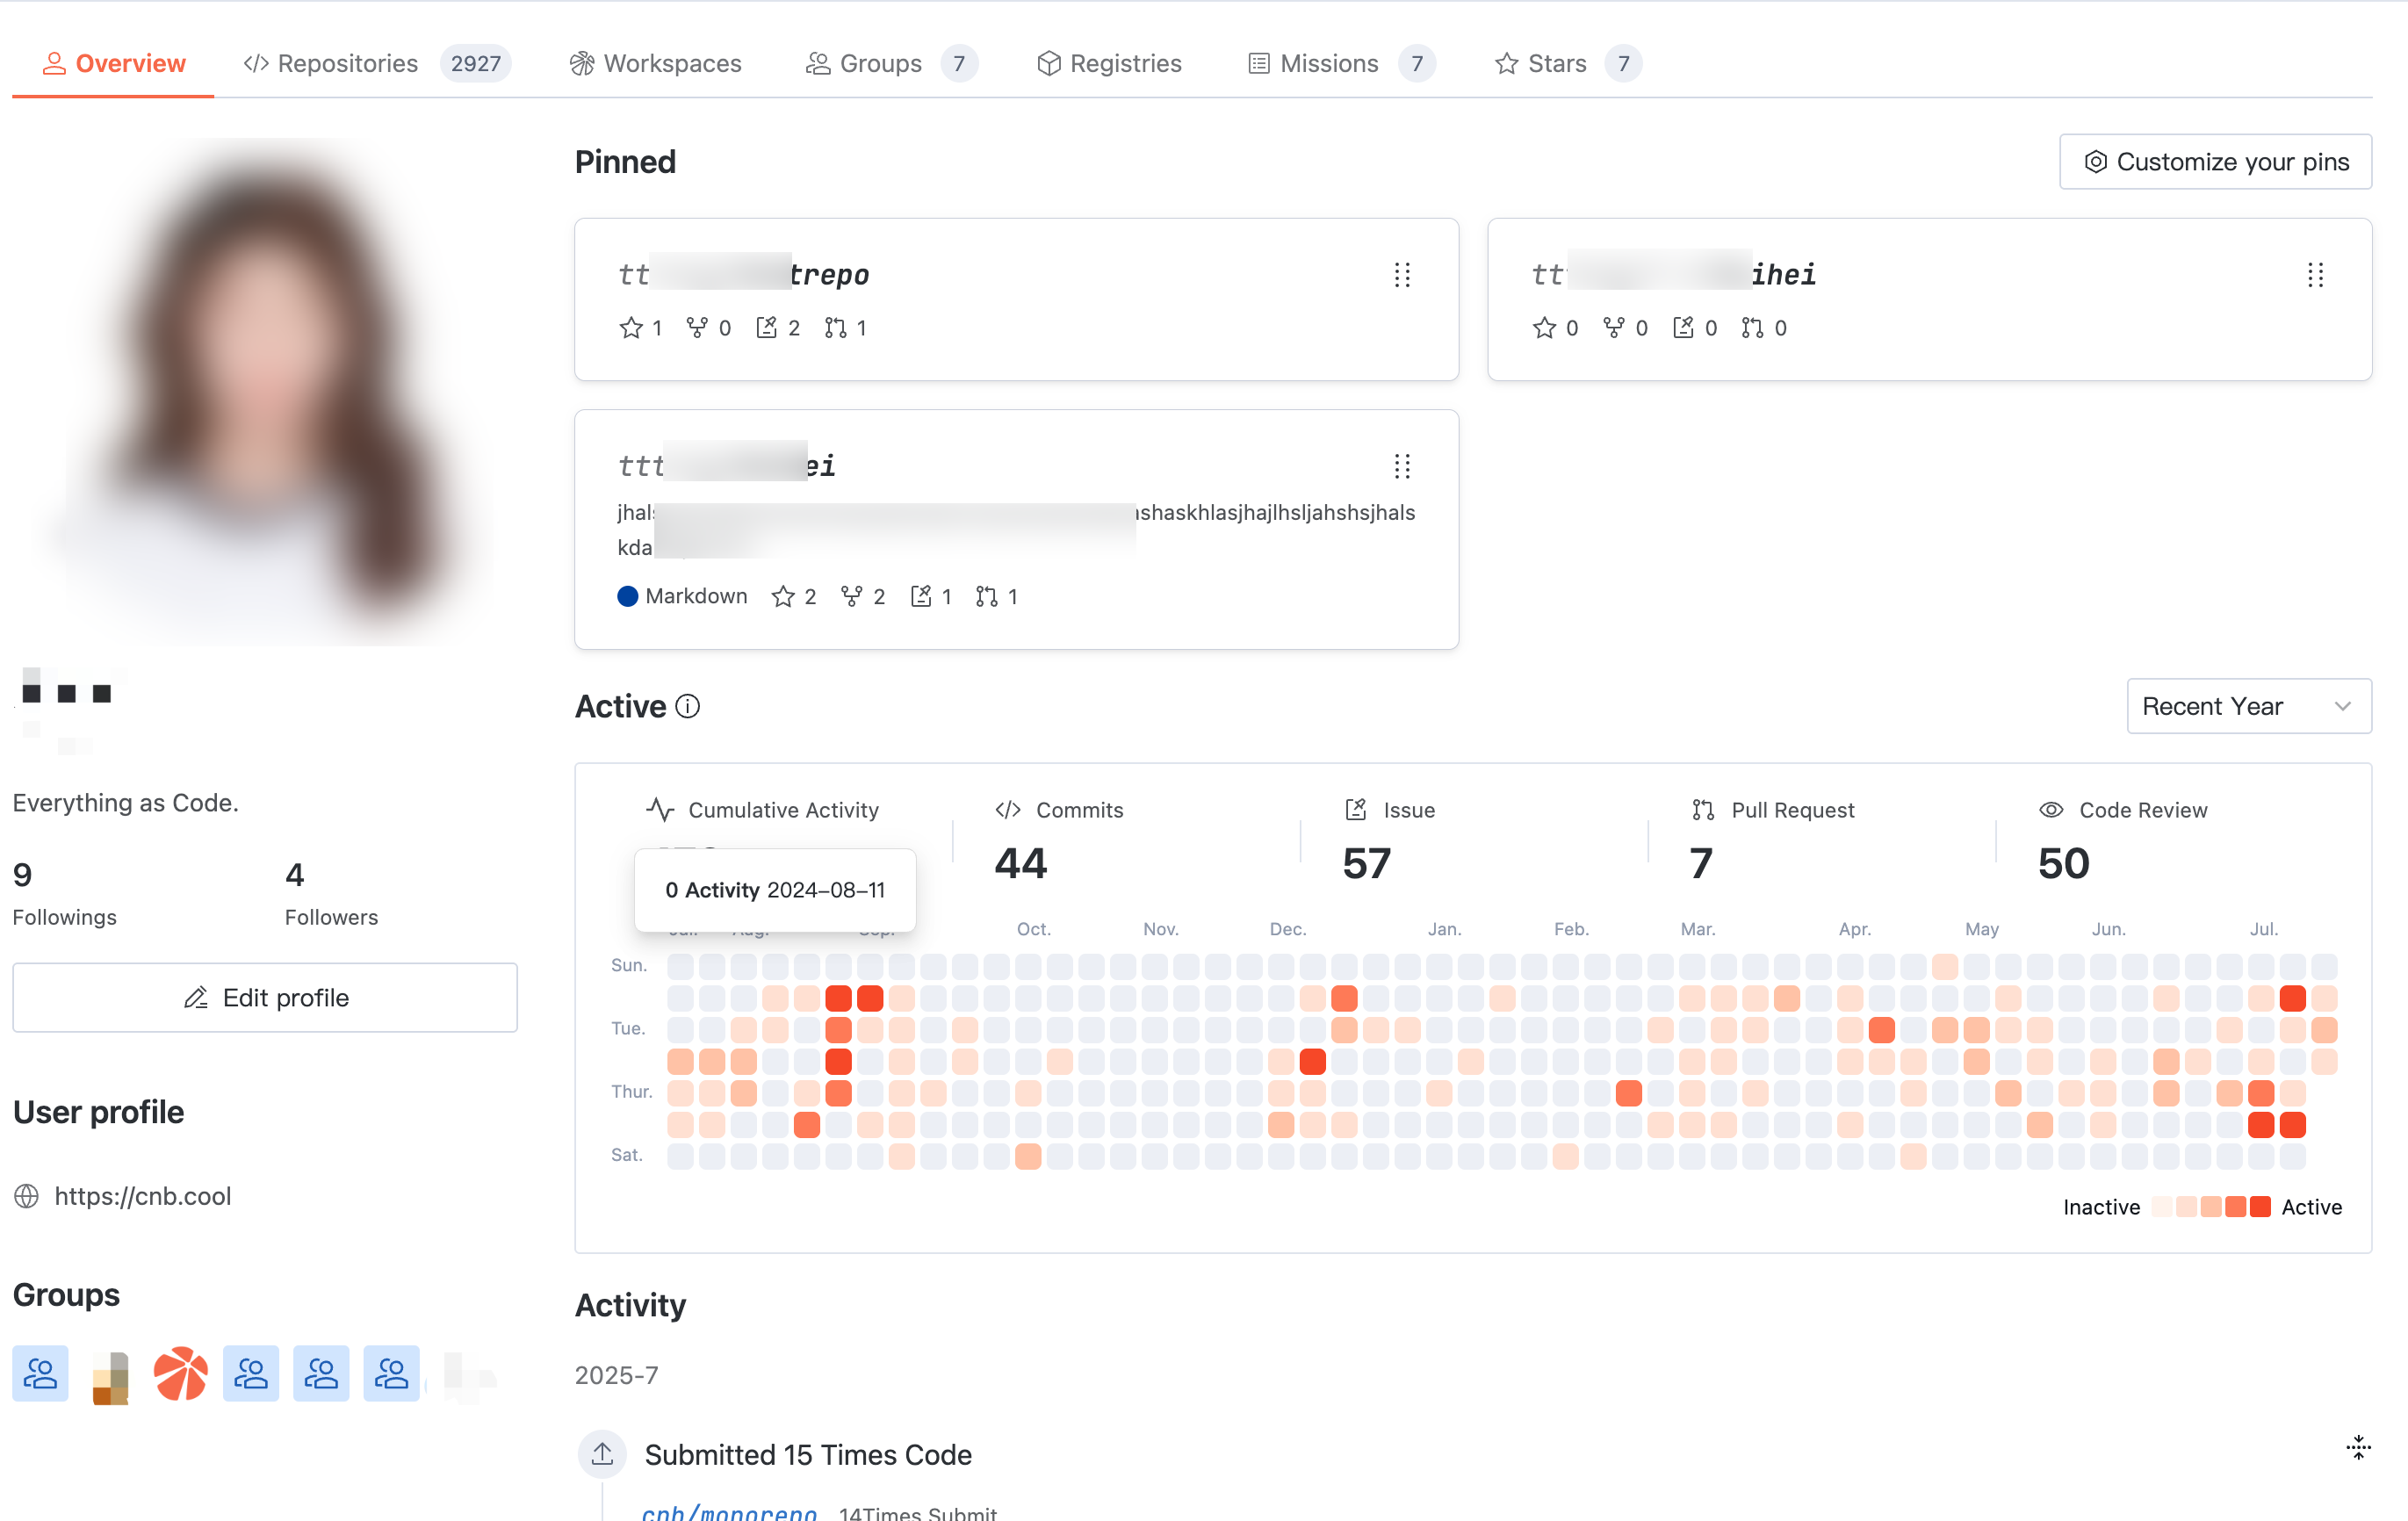Click the collapse icon at bottom right corner

point(2358,1447)
